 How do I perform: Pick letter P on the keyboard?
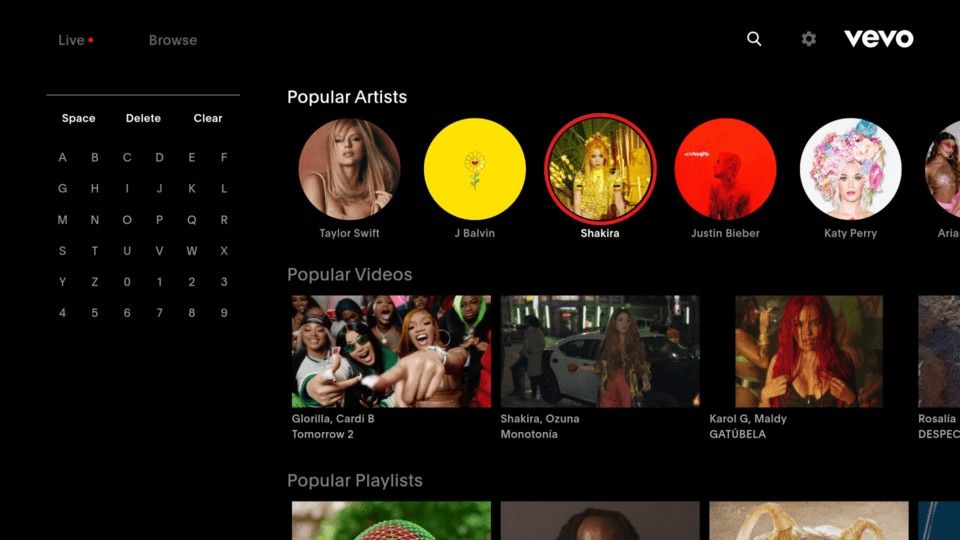point(159,220)
